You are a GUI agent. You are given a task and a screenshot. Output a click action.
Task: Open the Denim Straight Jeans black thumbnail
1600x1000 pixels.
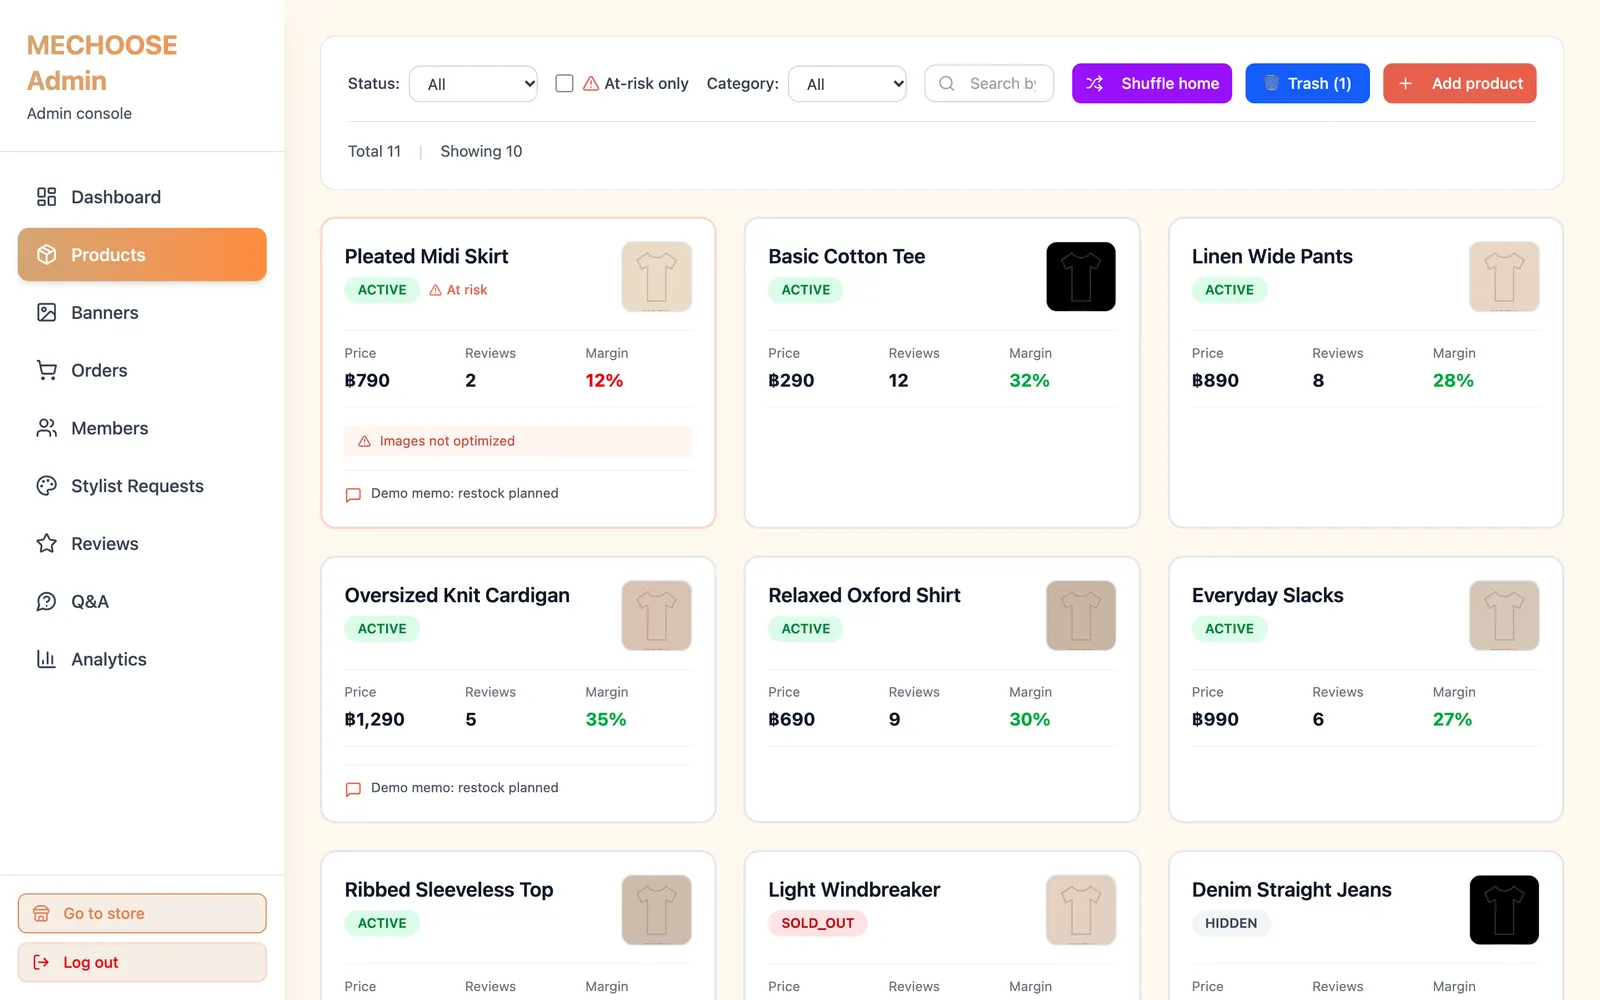tap(1504, 910)
